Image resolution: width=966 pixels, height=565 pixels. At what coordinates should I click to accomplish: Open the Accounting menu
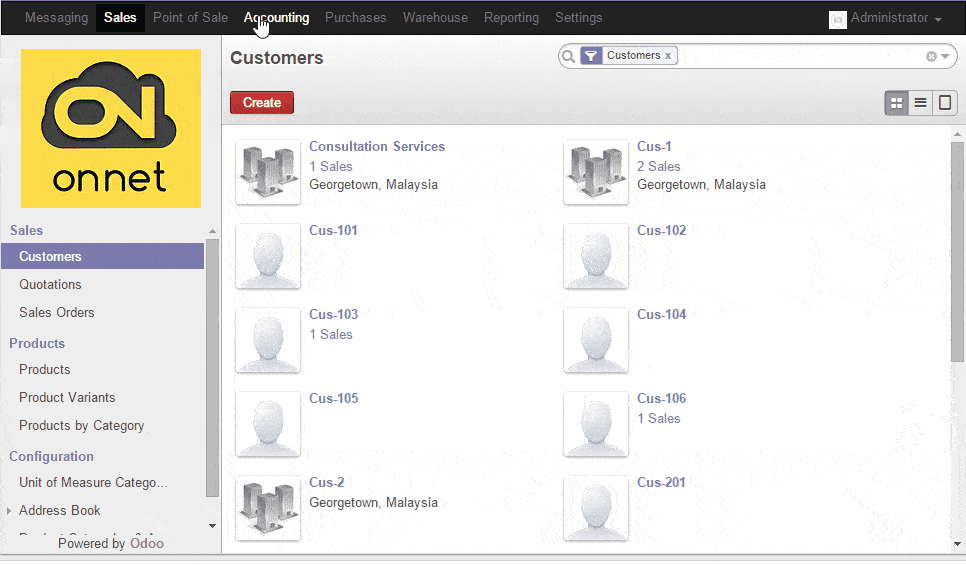pyautogui.click(x=276, y=18)
